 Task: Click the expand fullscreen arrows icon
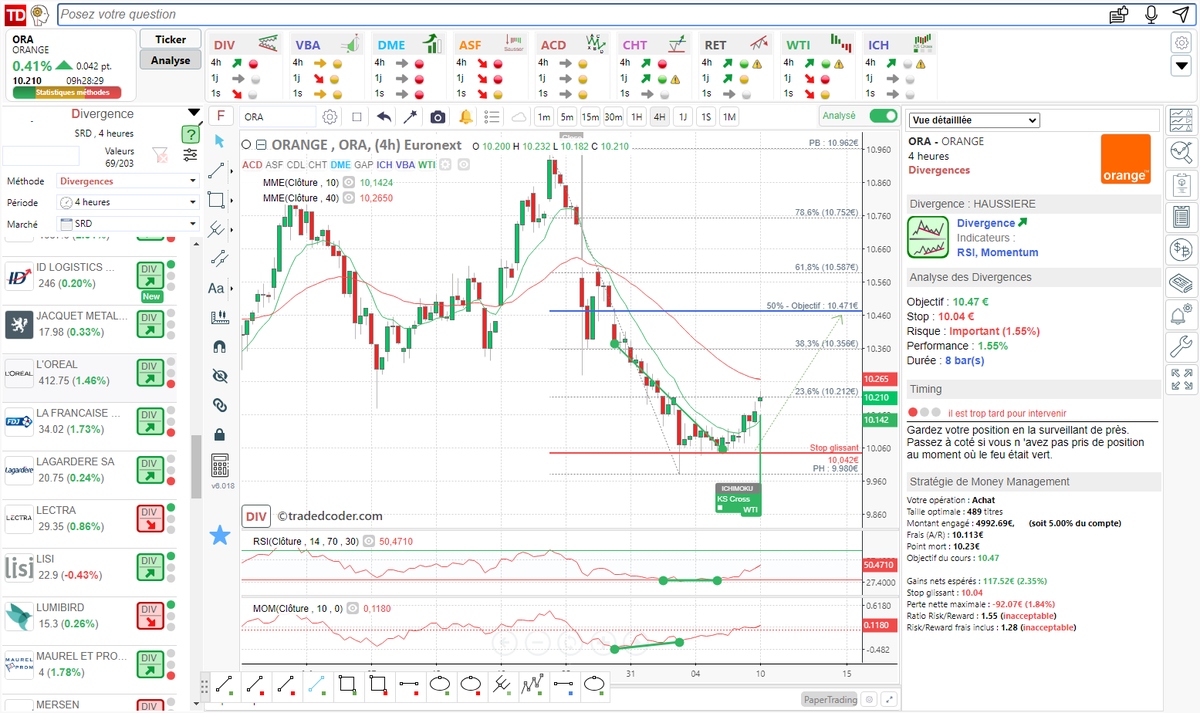[1182, 379]
